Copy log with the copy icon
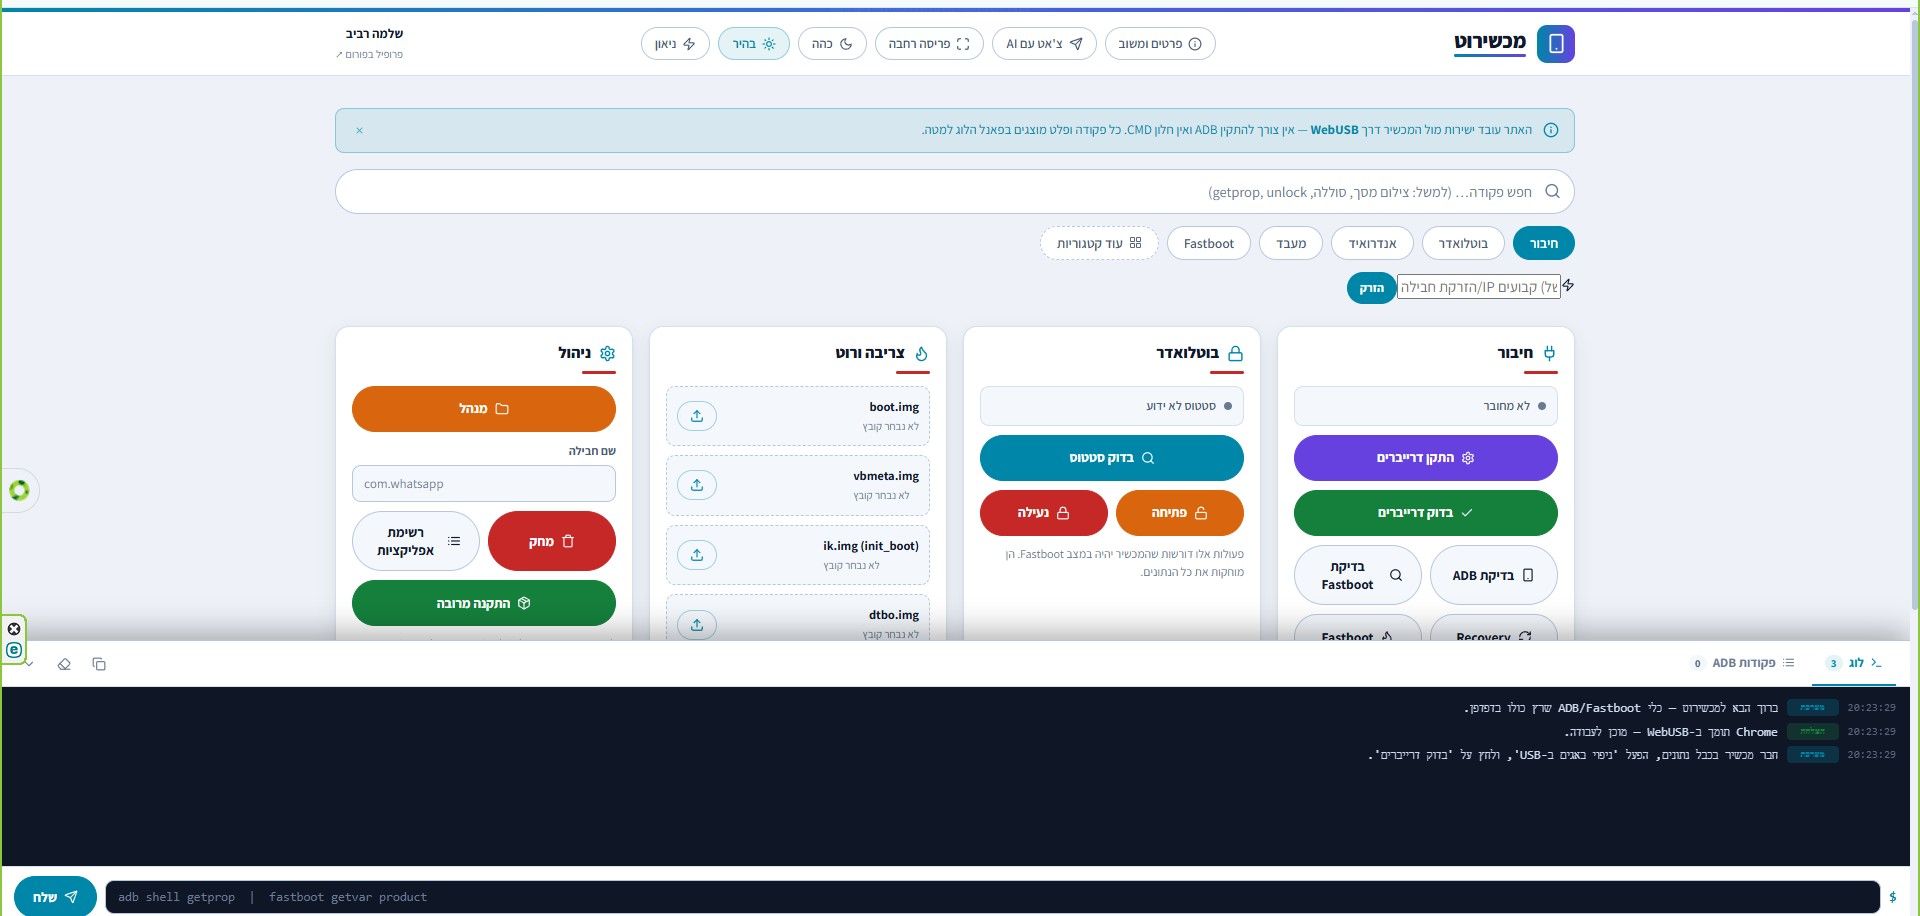 [x=99, y=664]
